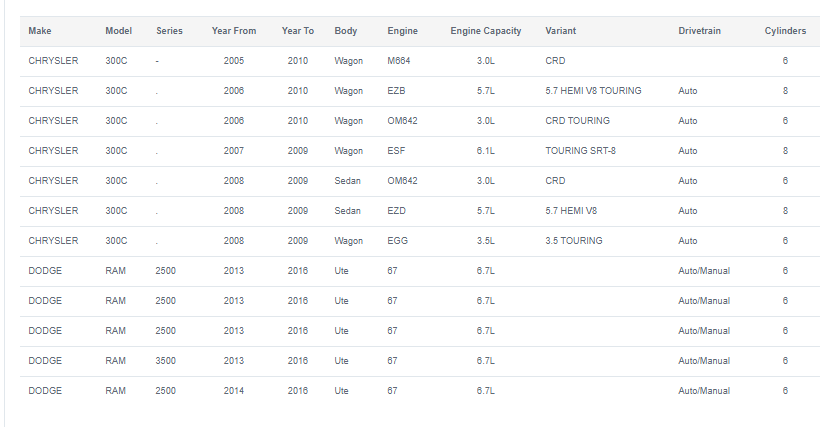The height and width of the screenshot is (427, 834).
Task: Click the 3500 series cell
Action: (165, 361)
